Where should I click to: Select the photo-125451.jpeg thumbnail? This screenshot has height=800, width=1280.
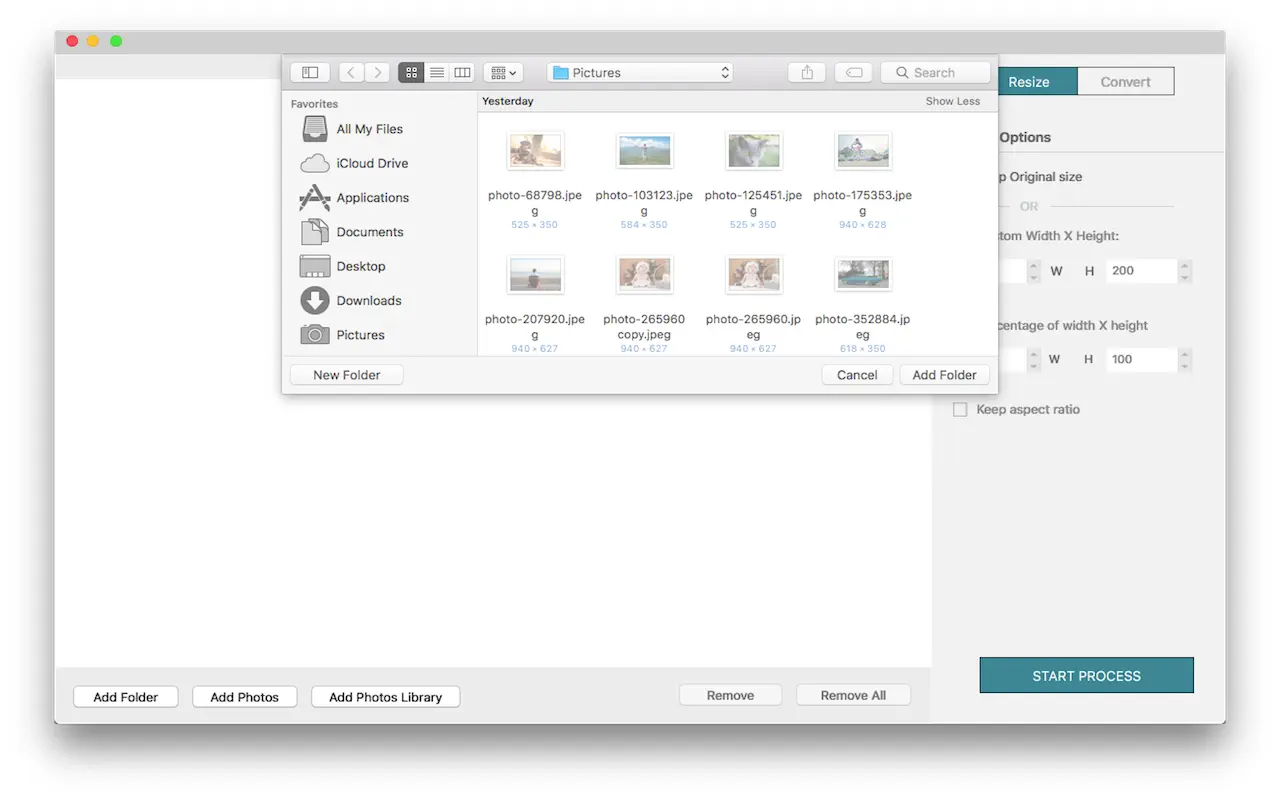point(753,152)
